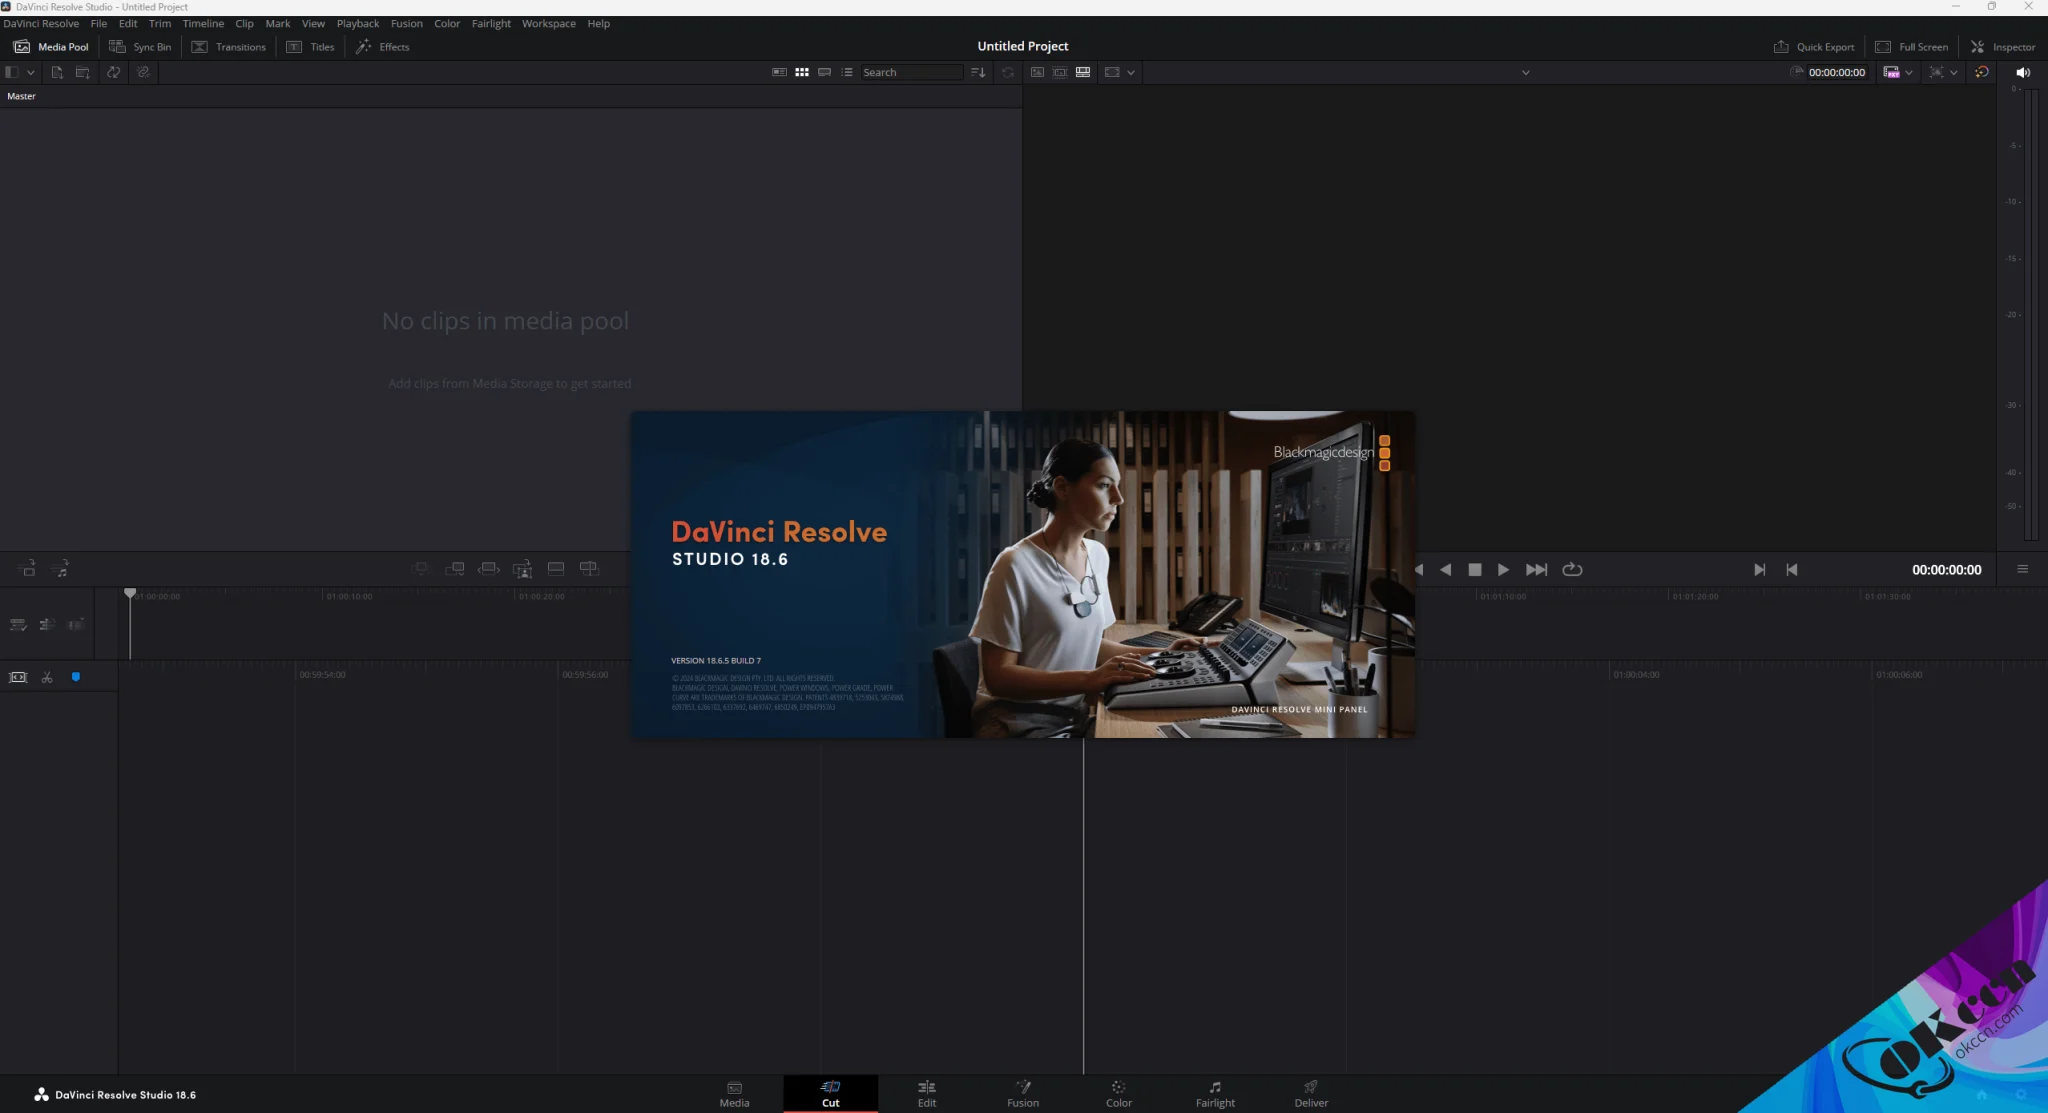The height and width of the screenshot is (1113, 2048).
Task: Open the timeline name dropdown in viewer
Action: [1525, 72]
